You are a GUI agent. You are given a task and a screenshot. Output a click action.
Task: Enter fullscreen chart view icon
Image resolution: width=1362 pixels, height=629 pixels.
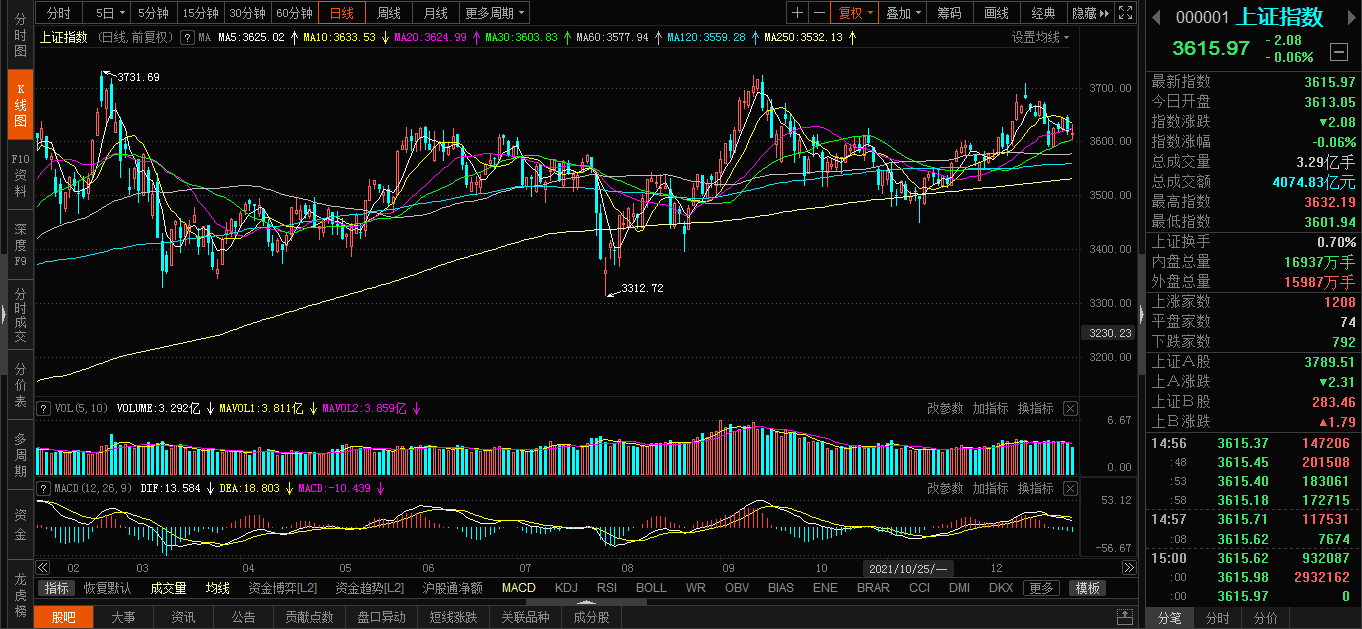click(x=1126, y=13)
